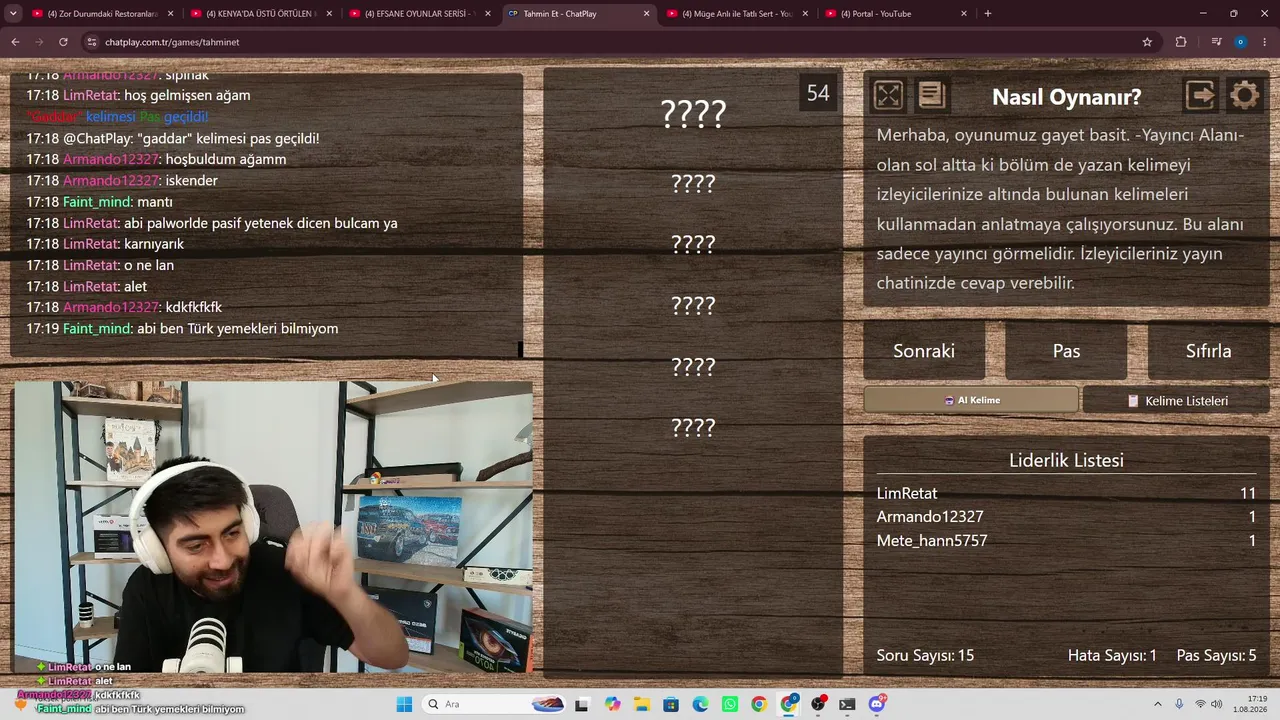Switch to the EFSANE OYUNLAR SERİSİ tab
The image size is (1280, 720).
(418, 14)
